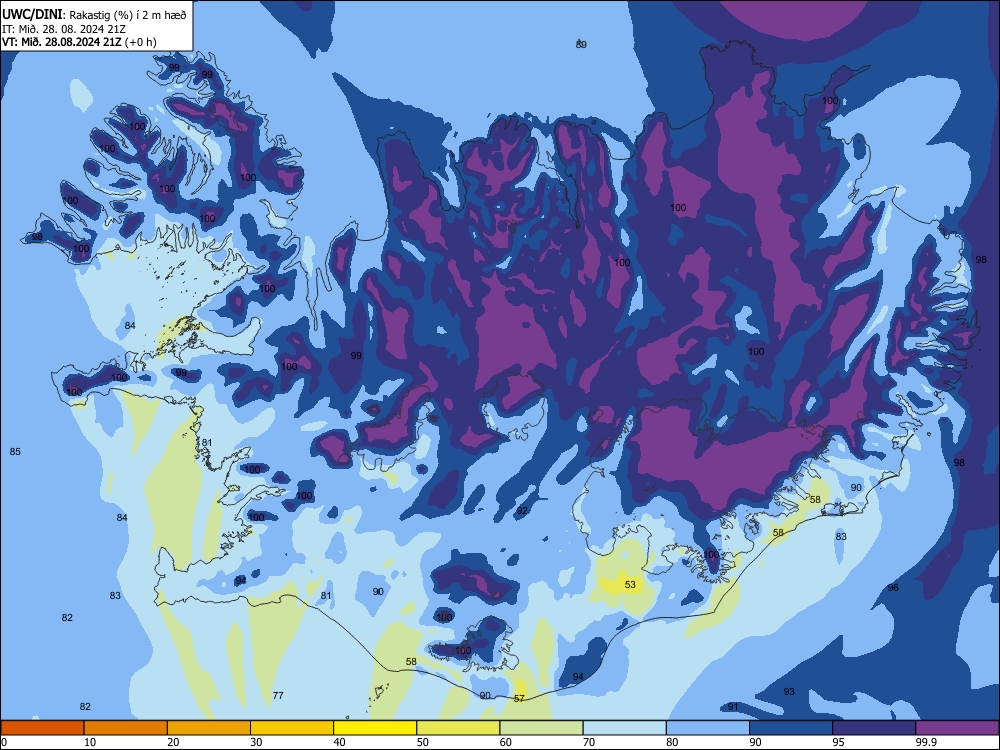Click the title text "UWC/DINI: Rakastig (%) í 2 m hæð"
1000x750 pixels.
point(94,14)
